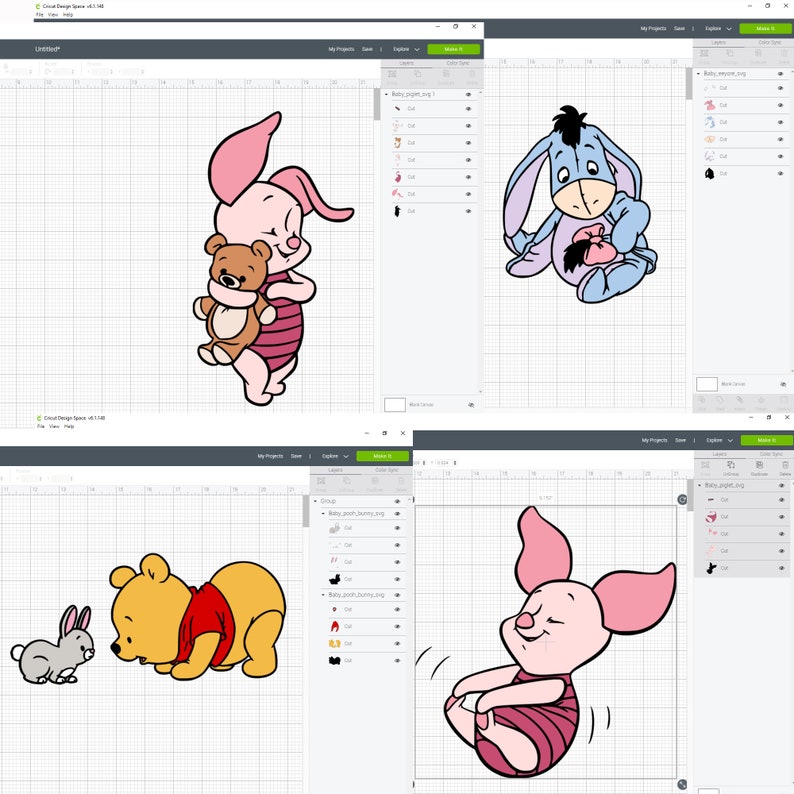This screenshot has height=794, width=794.
Task: Collapse second Baby_pooh_bunny_svg group with Pooh layers
Action: coord(324,595)
